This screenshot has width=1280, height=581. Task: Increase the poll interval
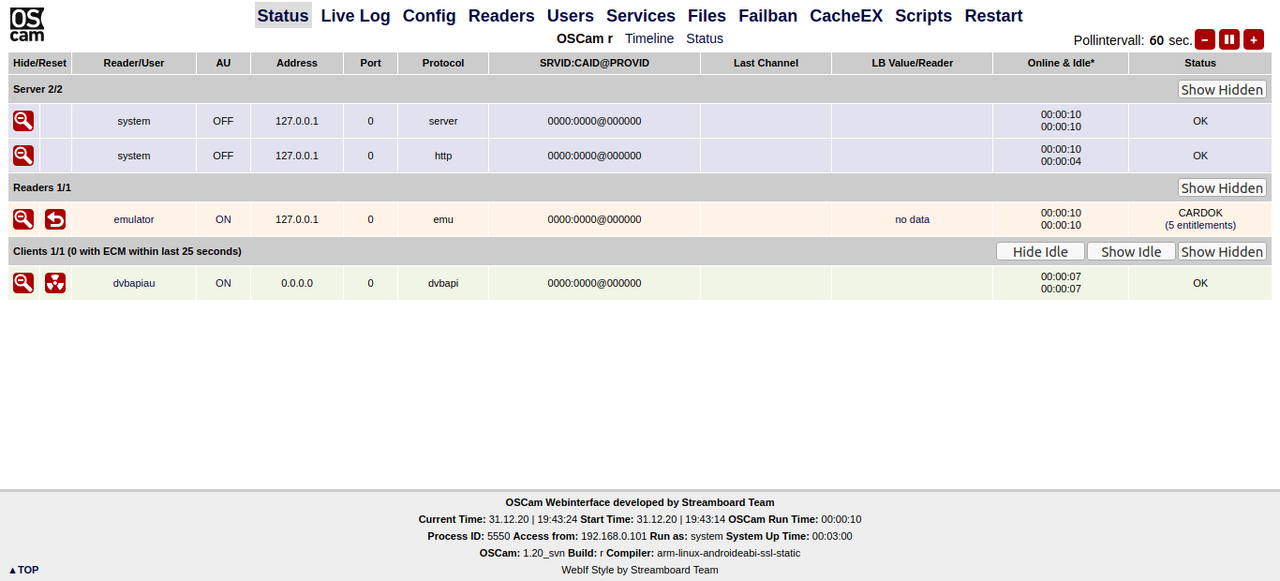[x=1253, y=40]
